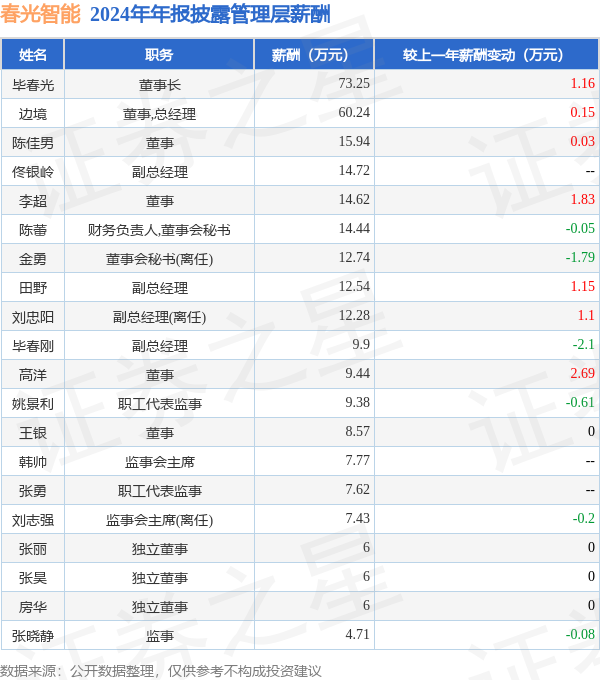Image resolution: width=600 pixels, height=680 pixels.
Task: Click change value -0.08
Action: 580,635
